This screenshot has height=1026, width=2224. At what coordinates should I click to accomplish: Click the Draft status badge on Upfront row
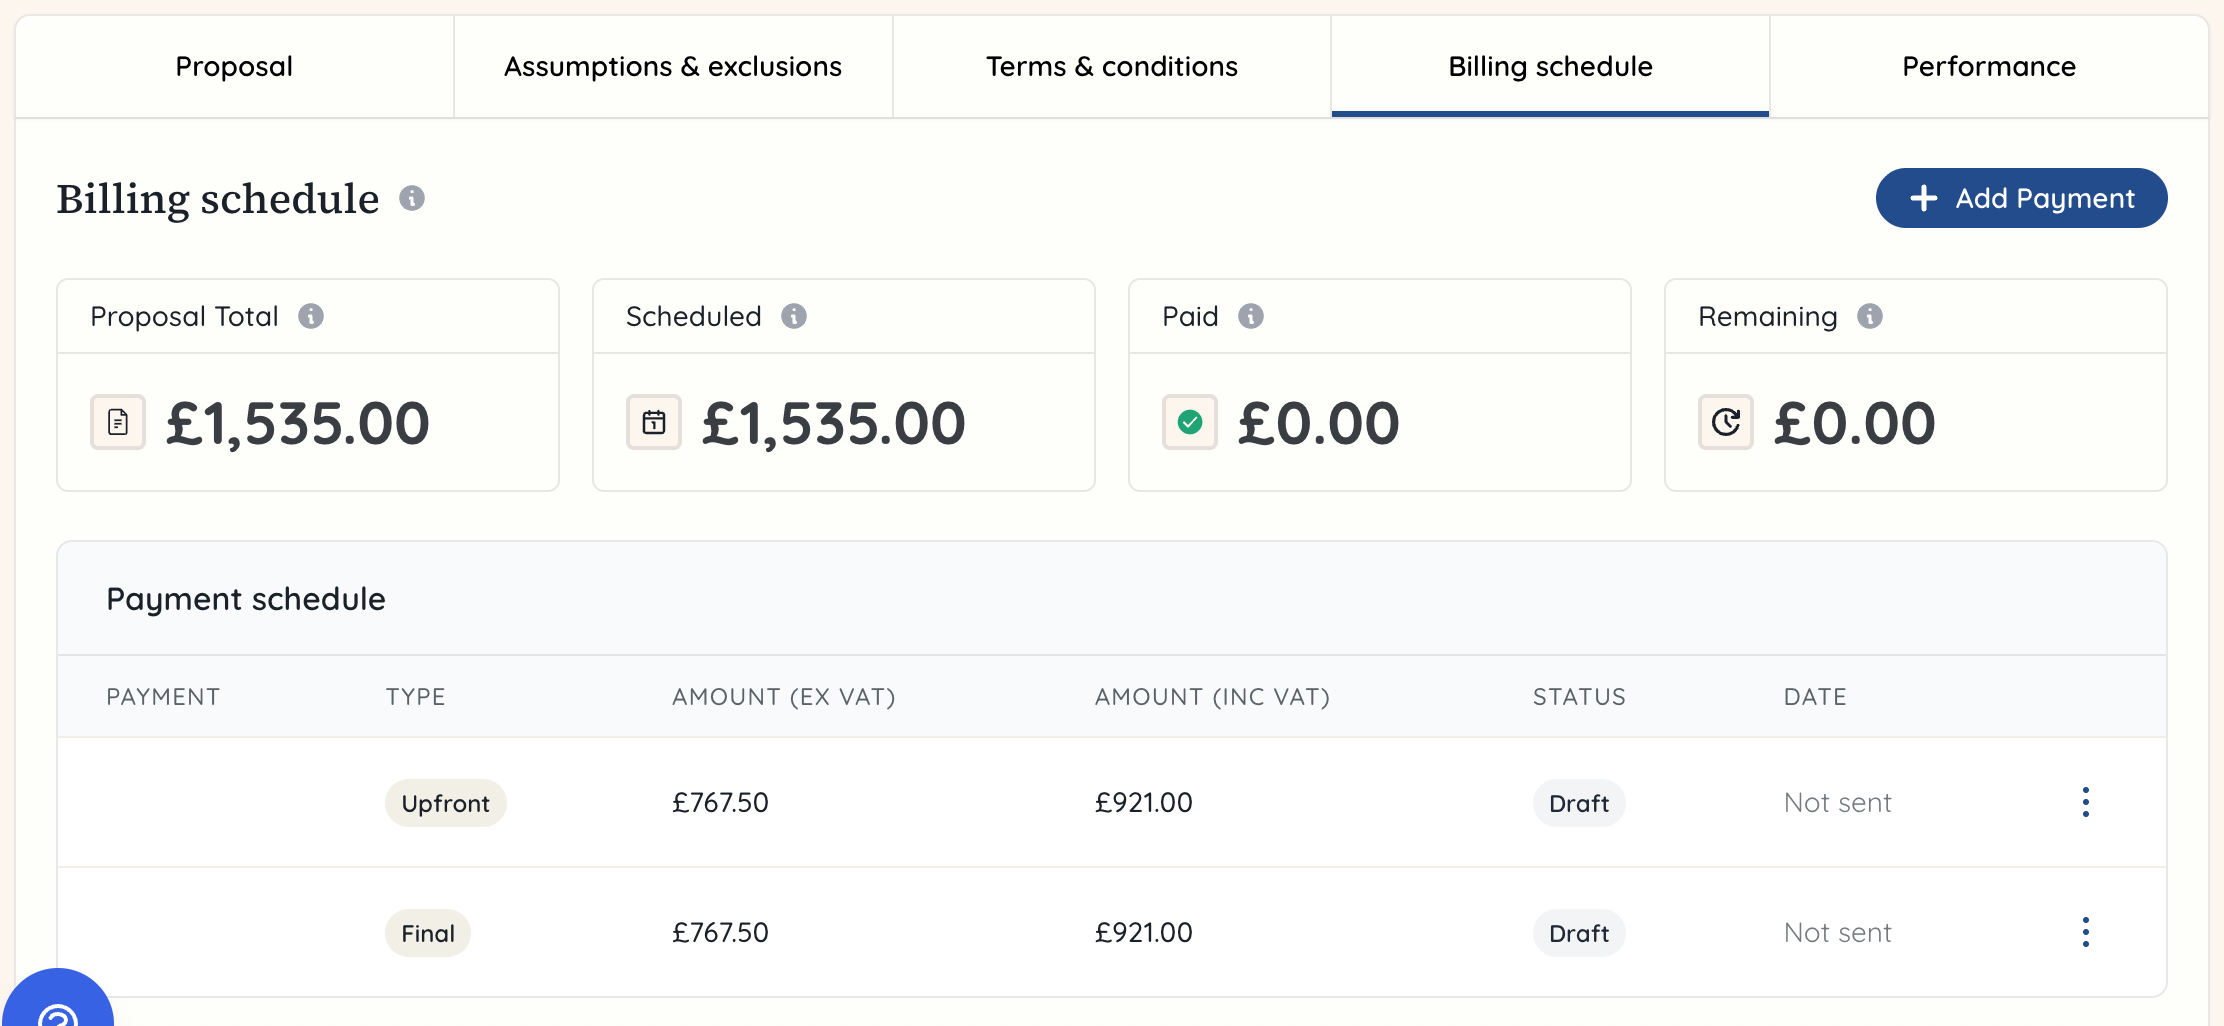(x=1578, y=802)
